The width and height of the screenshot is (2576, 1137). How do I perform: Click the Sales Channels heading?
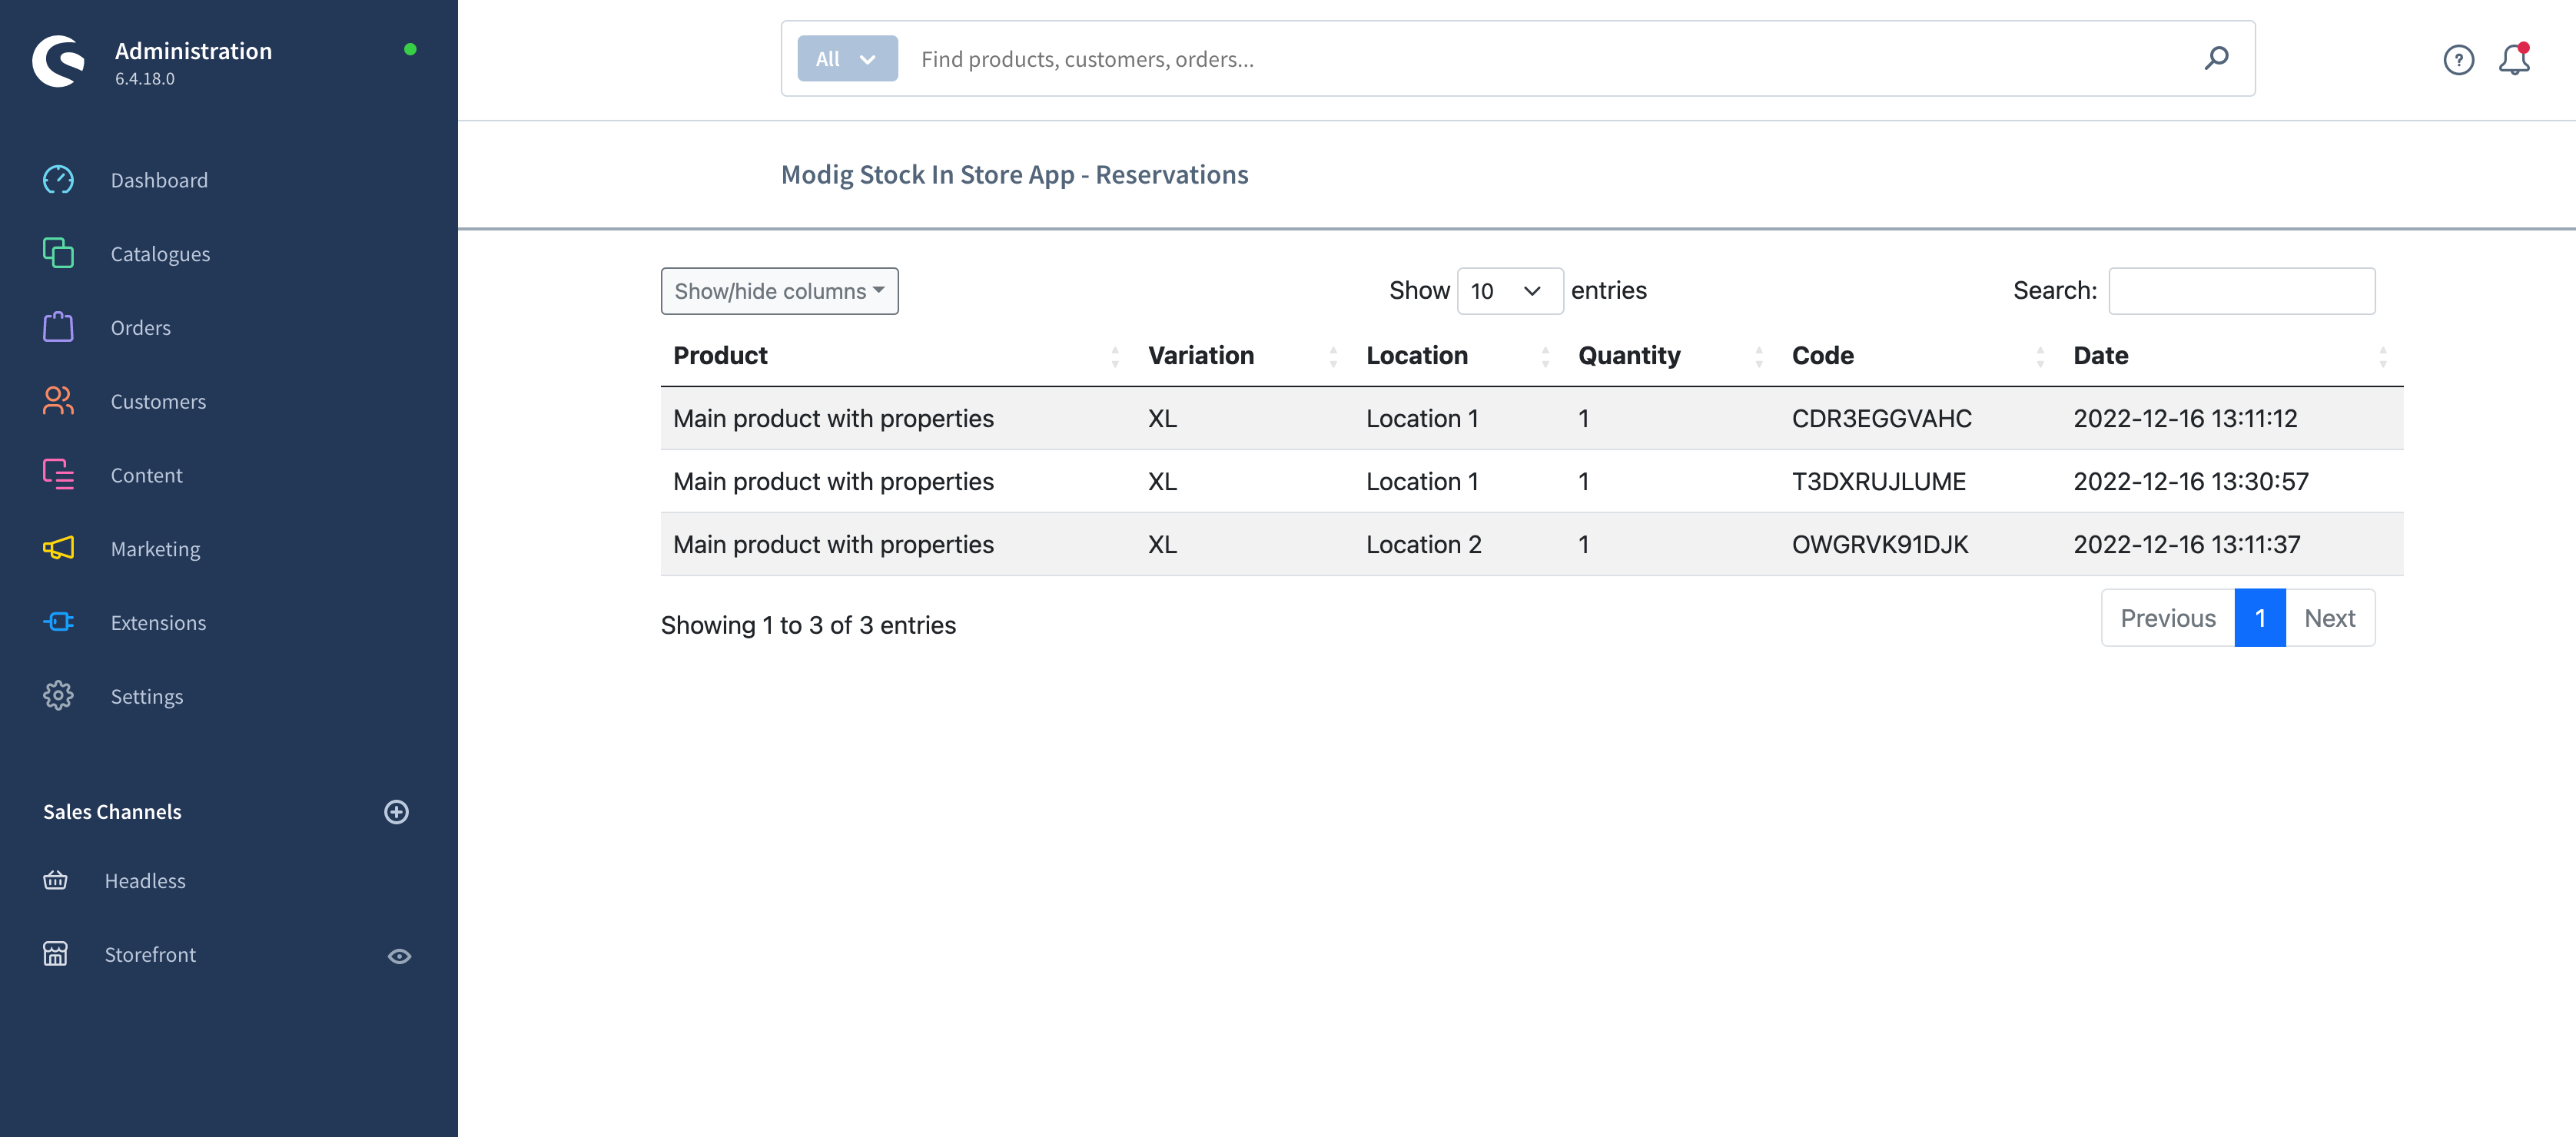112,812
